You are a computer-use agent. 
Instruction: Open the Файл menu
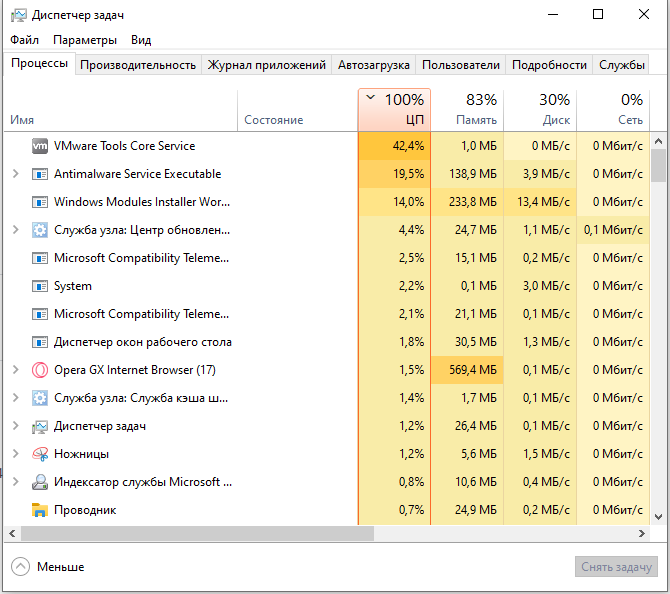pyautogui.click(x=24, y=40)
